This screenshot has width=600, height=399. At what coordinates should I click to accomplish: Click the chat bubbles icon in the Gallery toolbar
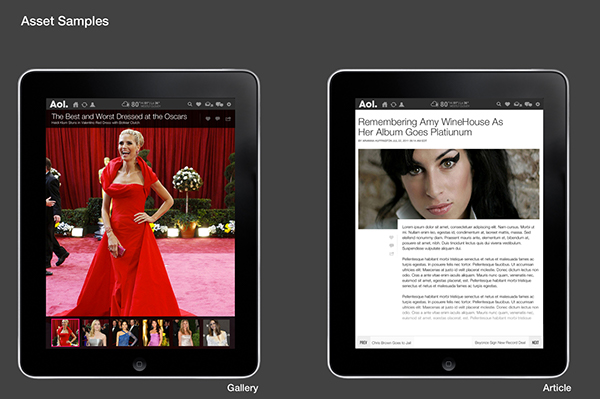click(219, 104)
